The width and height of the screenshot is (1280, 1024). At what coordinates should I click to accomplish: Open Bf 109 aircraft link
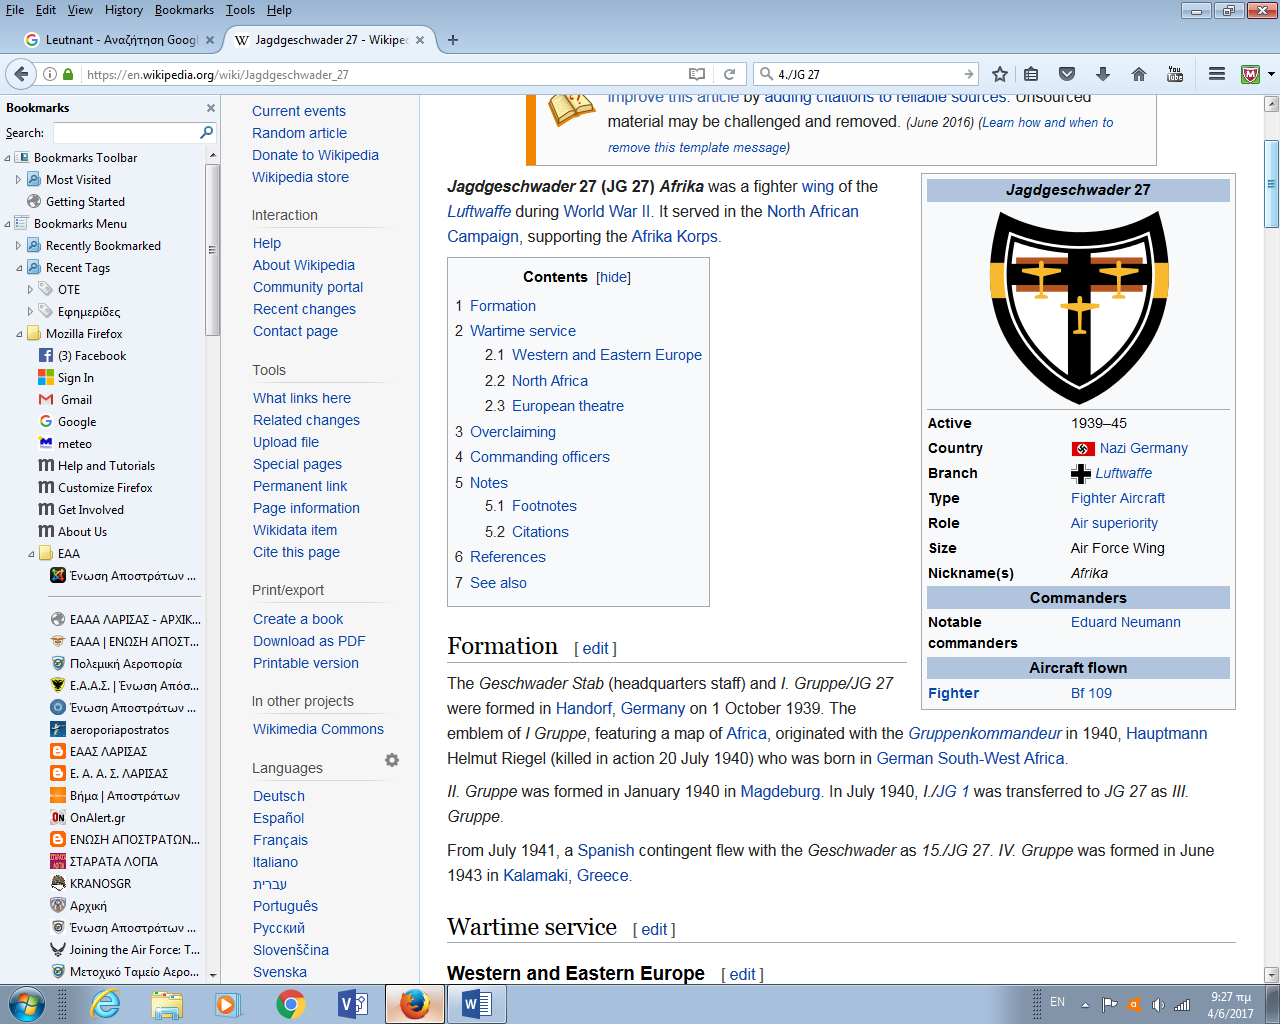tap(1091, 693)
